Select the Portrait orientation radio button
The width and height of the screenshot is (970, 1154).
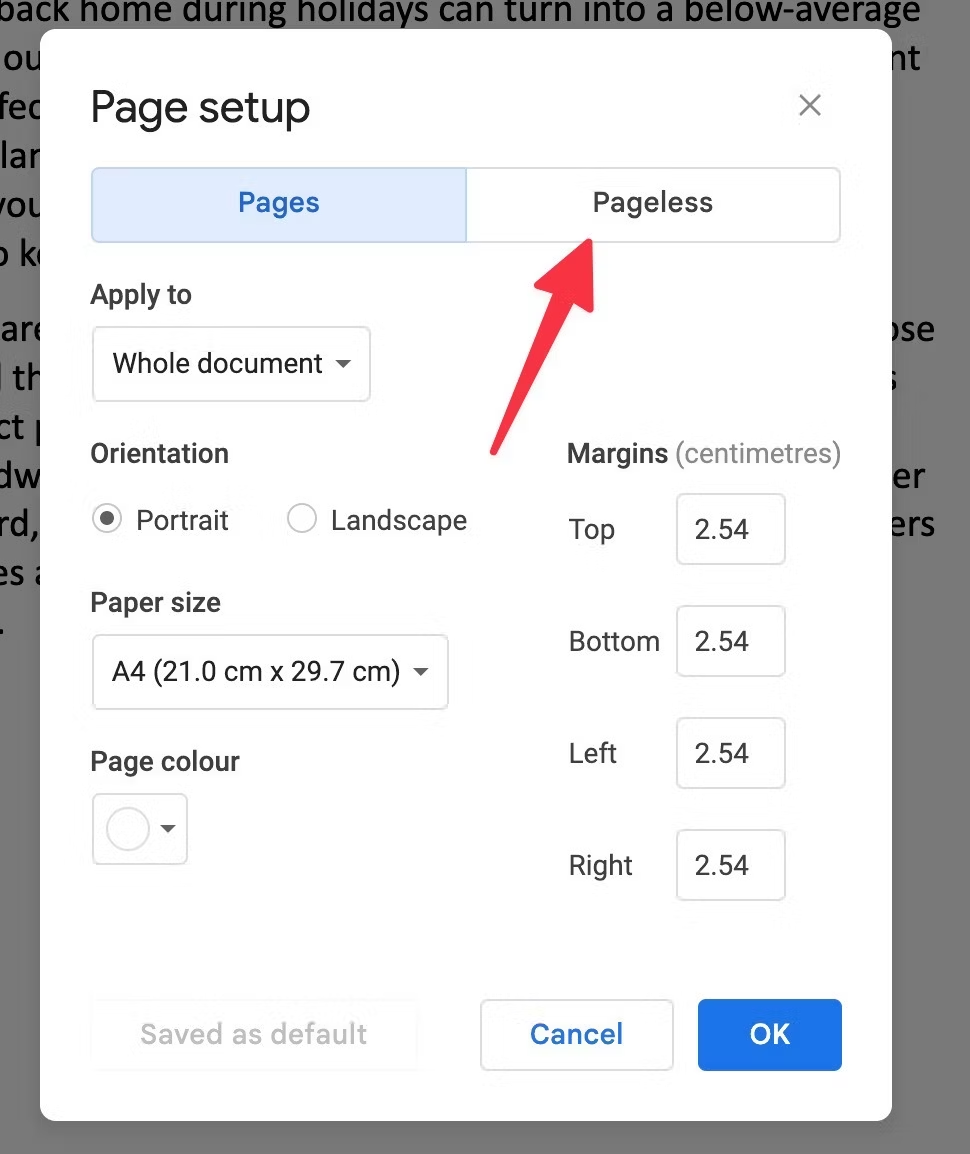coord(106,519)
